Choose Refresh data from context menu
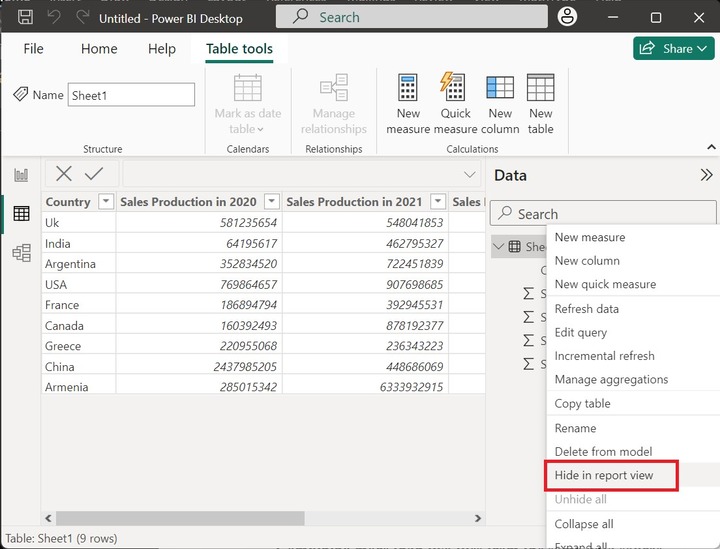The height and width of the screenshot is (549, 720). [587, 309]
